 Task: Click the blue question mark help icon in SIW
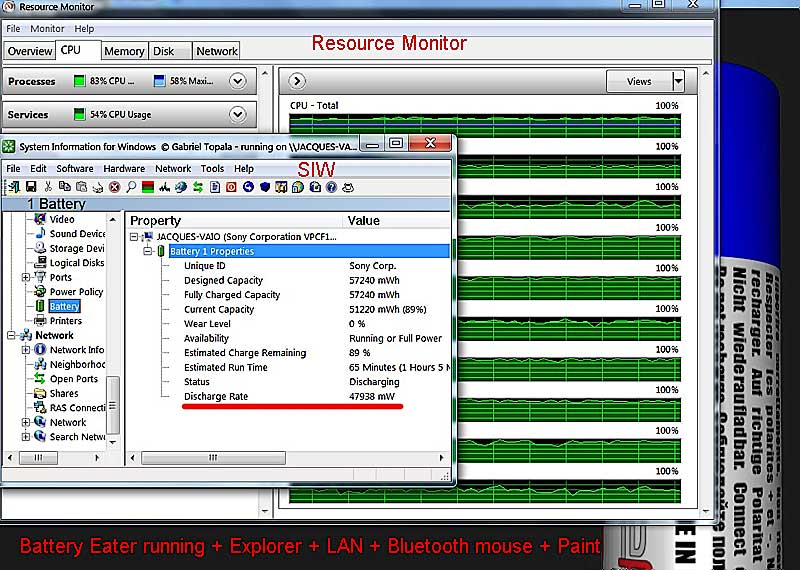(x=332, y=187)
